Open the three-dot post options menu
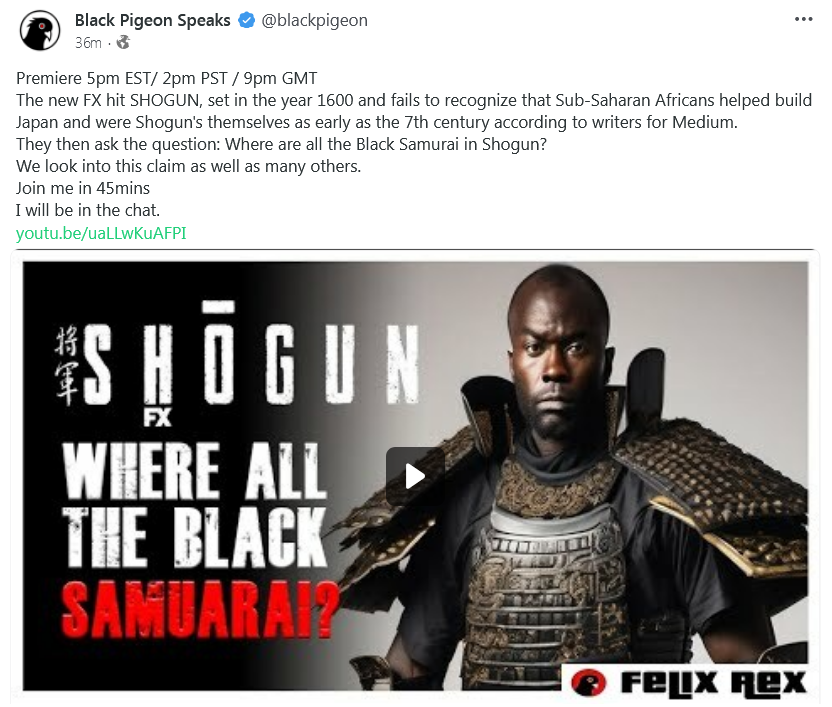This screenshot has height=707, width=832. 803,19
